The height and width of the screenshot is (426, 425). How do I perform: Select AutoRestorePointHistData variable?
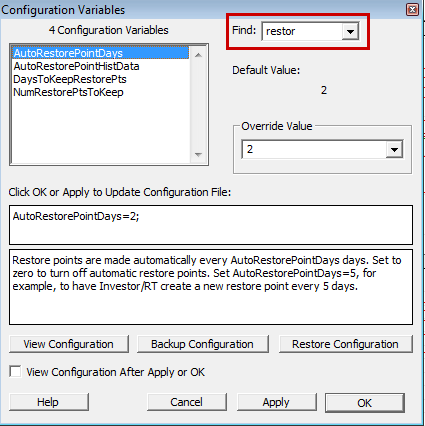click(76, 66)
